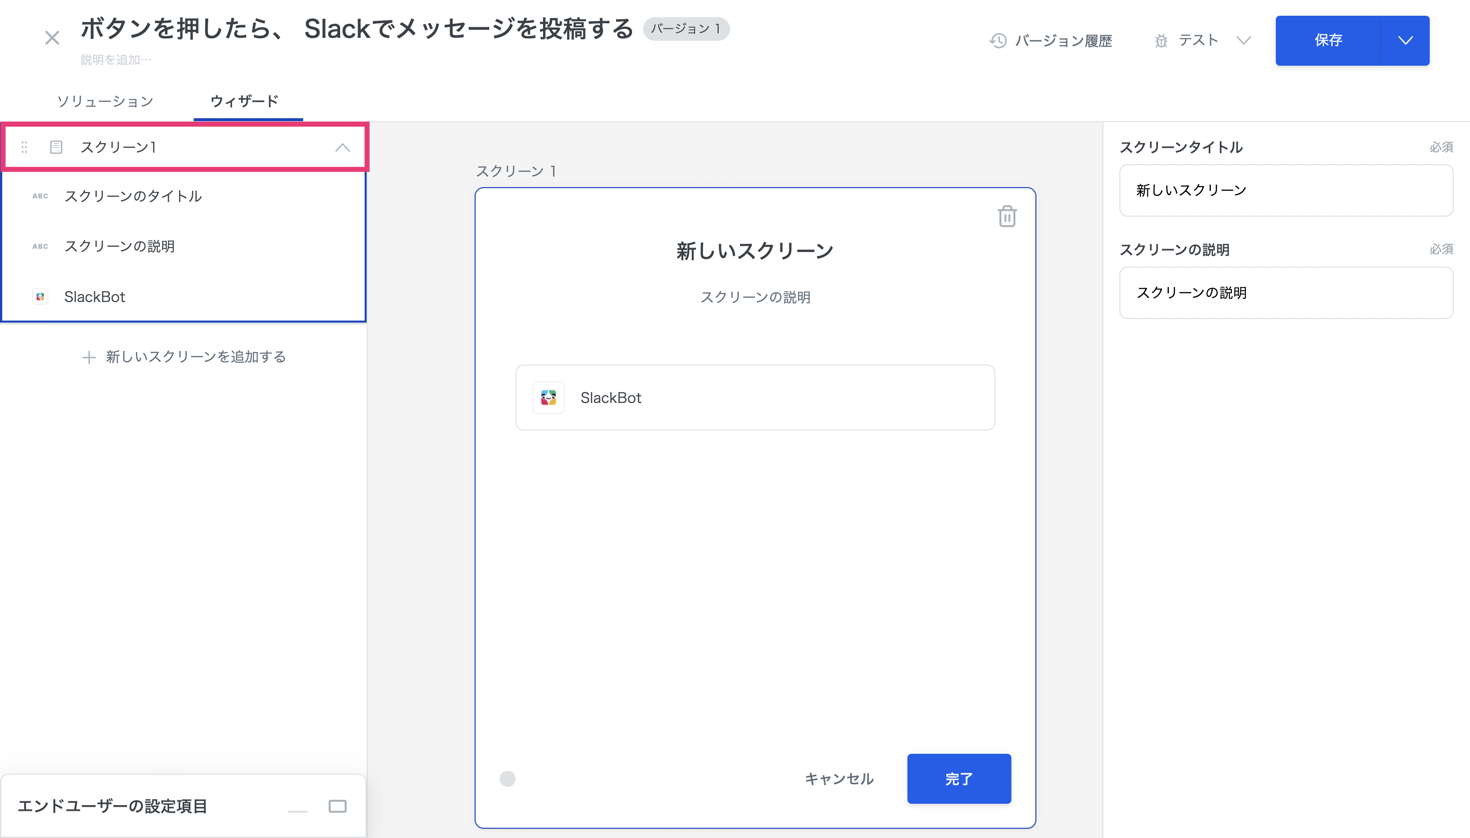1470x838 pixels.
Task: Click the SlackBot icon in left sidebar
Action: (40, 297)
